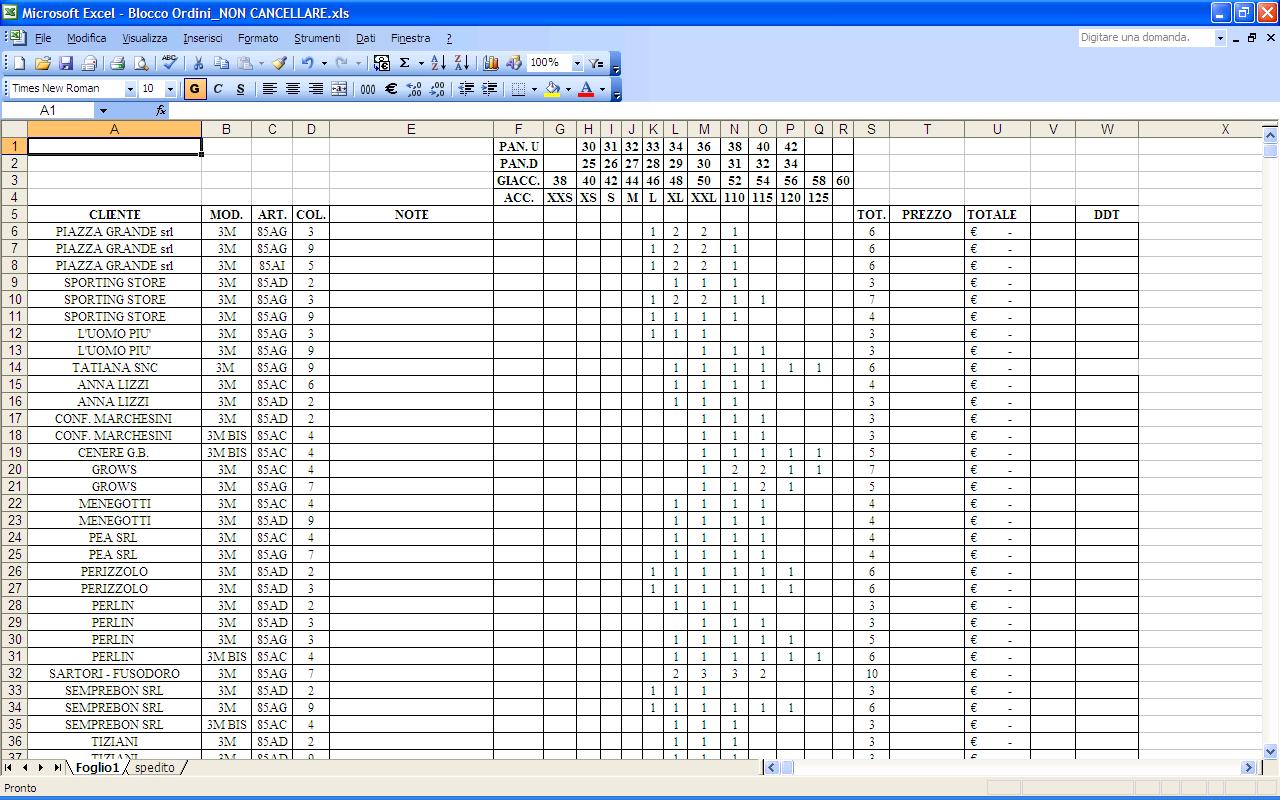The height and width of the screenshot is (800, 1280).
Task: Open the Formato menu
Action: [x=258, y=38]
